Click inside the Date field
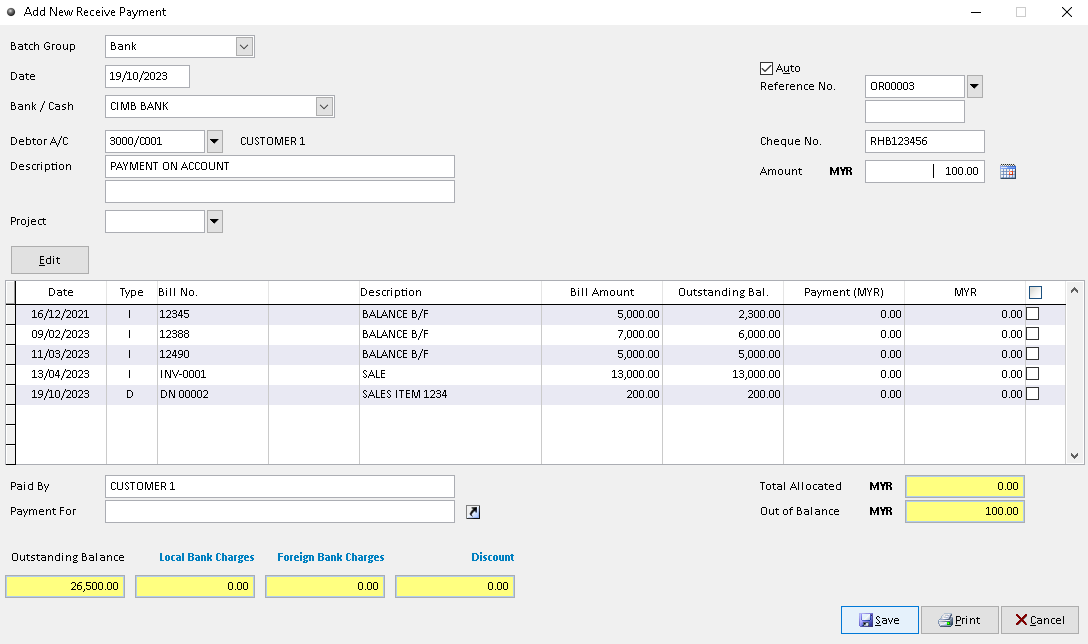Image resolution: width=1088 pixels, height=644 pixels. tap(145, 76)
